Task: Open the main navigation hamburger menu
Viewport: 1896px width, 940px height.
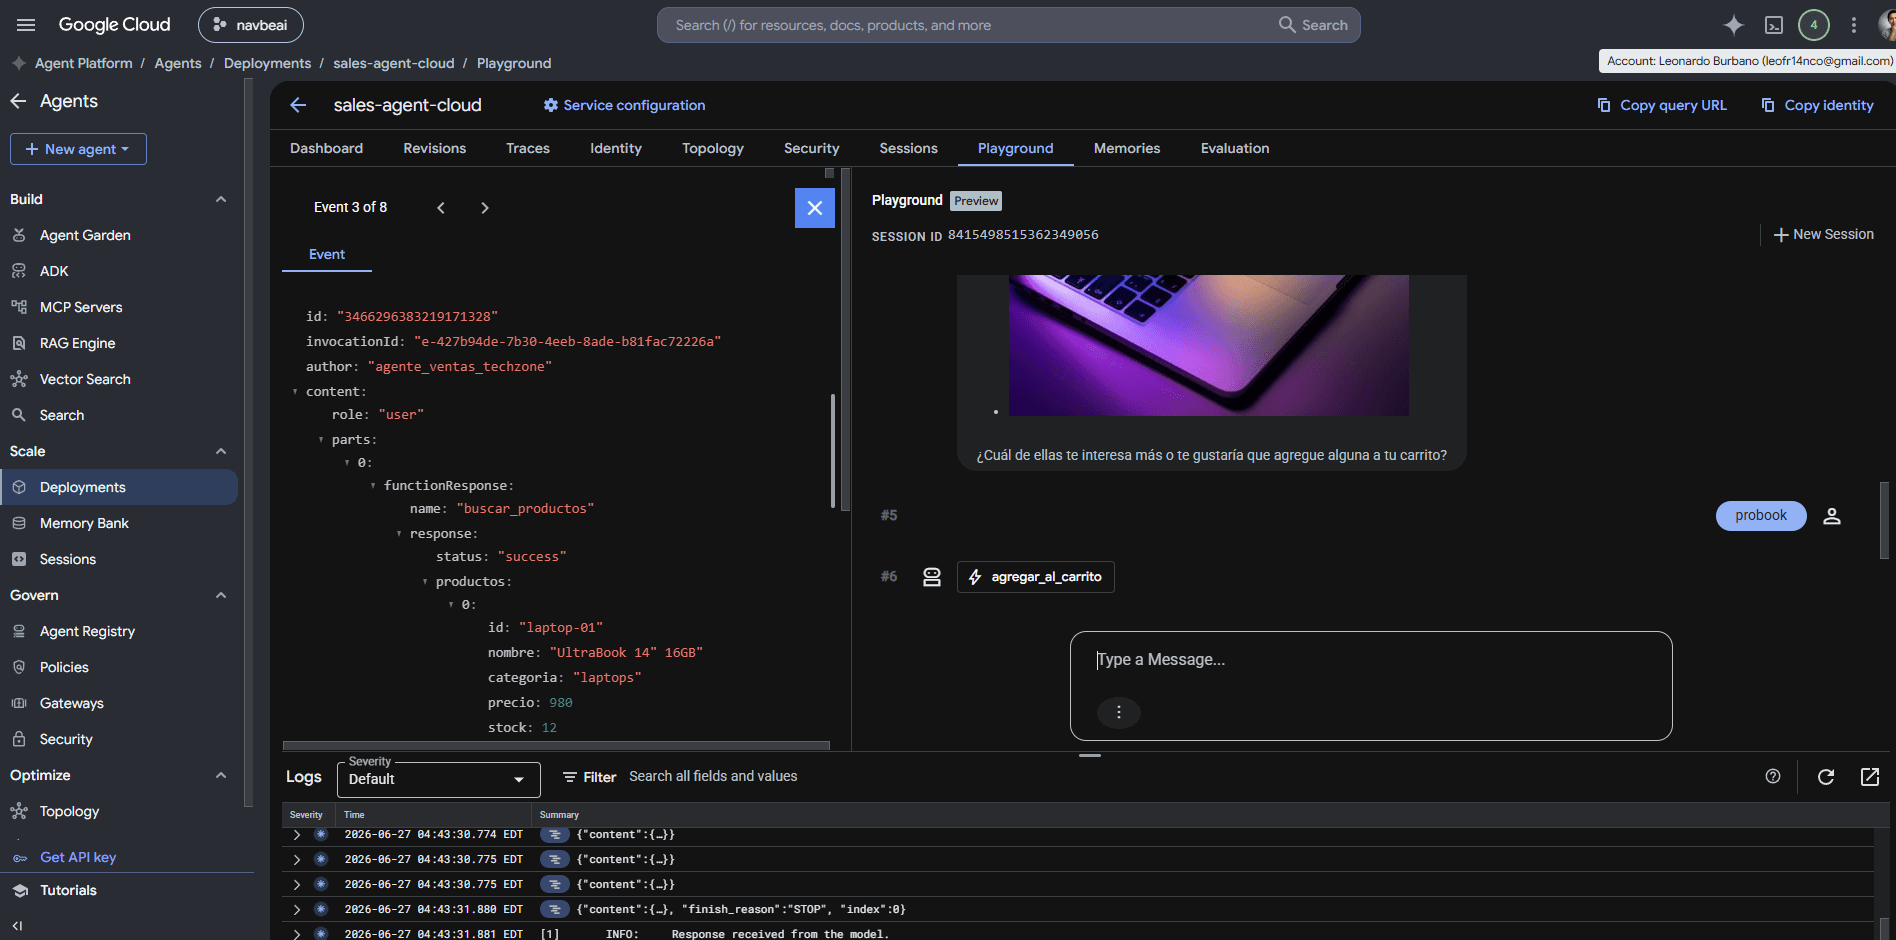Action: pos(26,25)
